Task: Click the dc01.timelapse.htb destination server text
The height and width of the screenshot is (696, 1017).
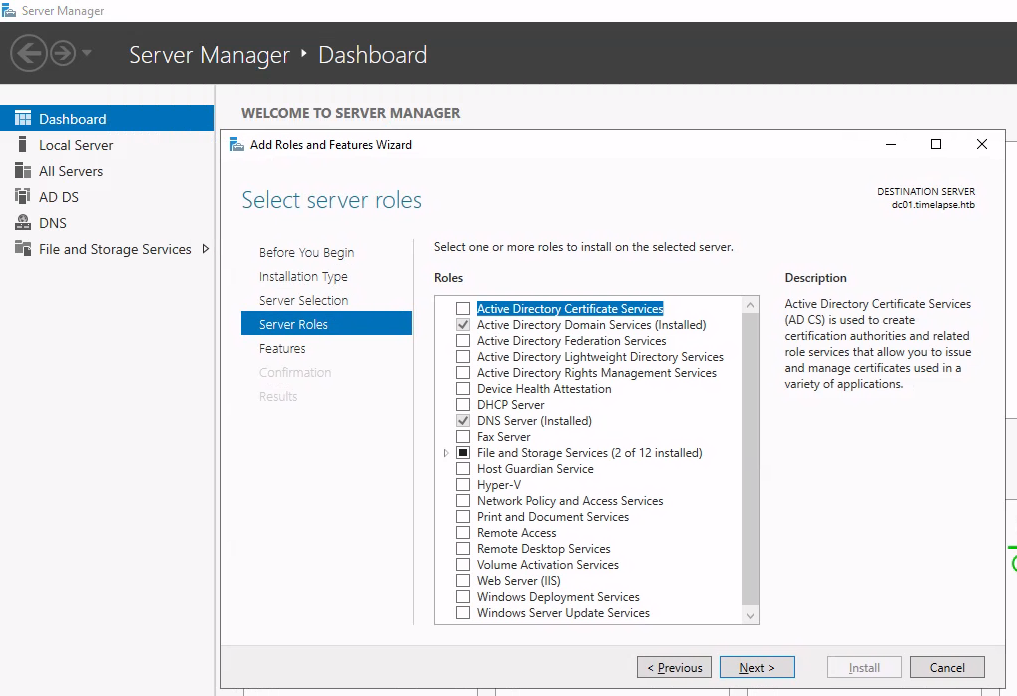Action: coord(933,204)
